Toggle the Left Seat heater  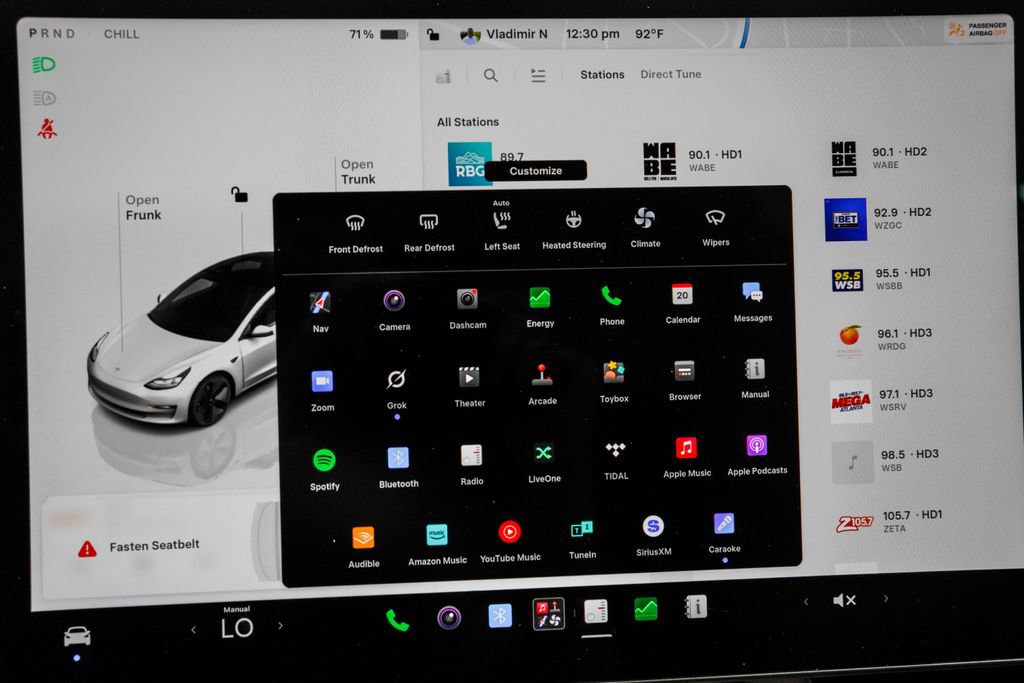click(x=502, y=226)
